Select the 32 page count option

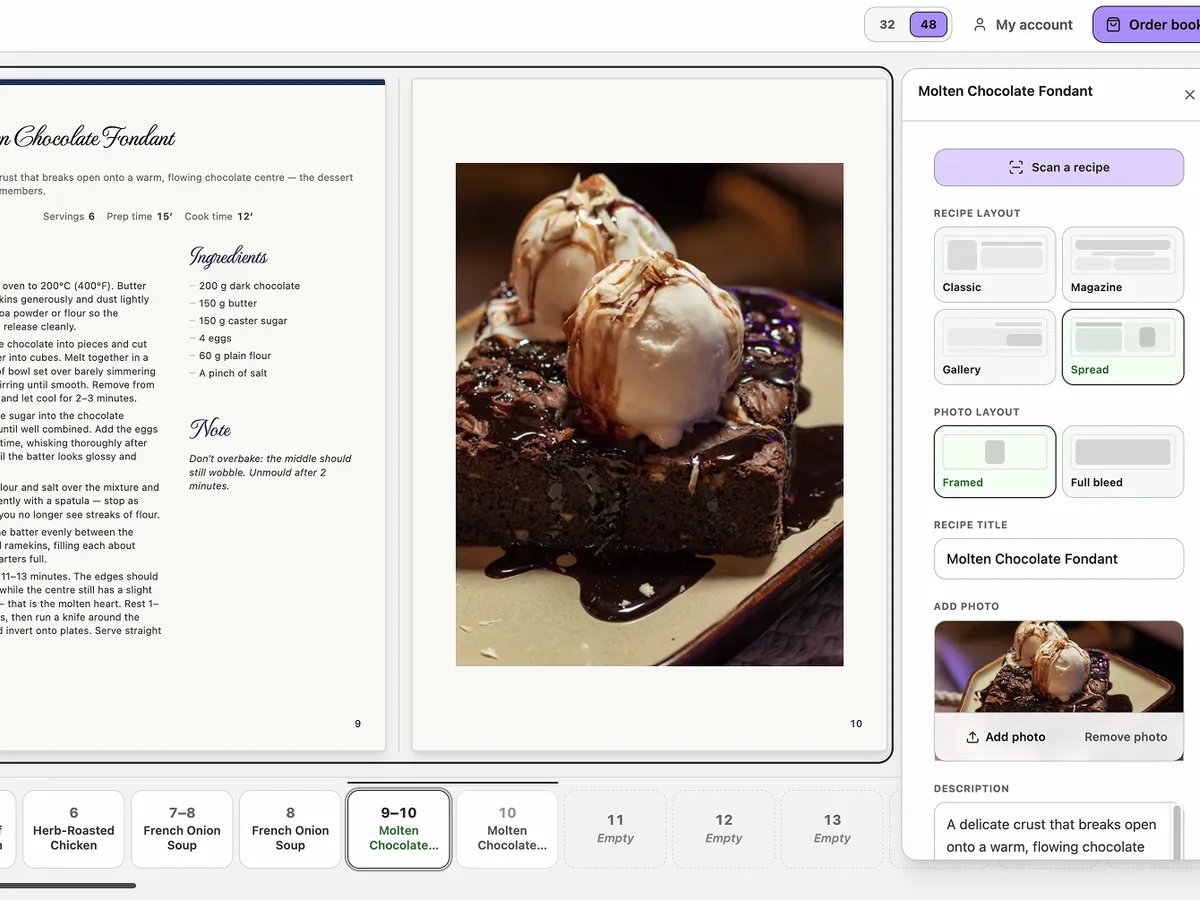tap(887, 25)
